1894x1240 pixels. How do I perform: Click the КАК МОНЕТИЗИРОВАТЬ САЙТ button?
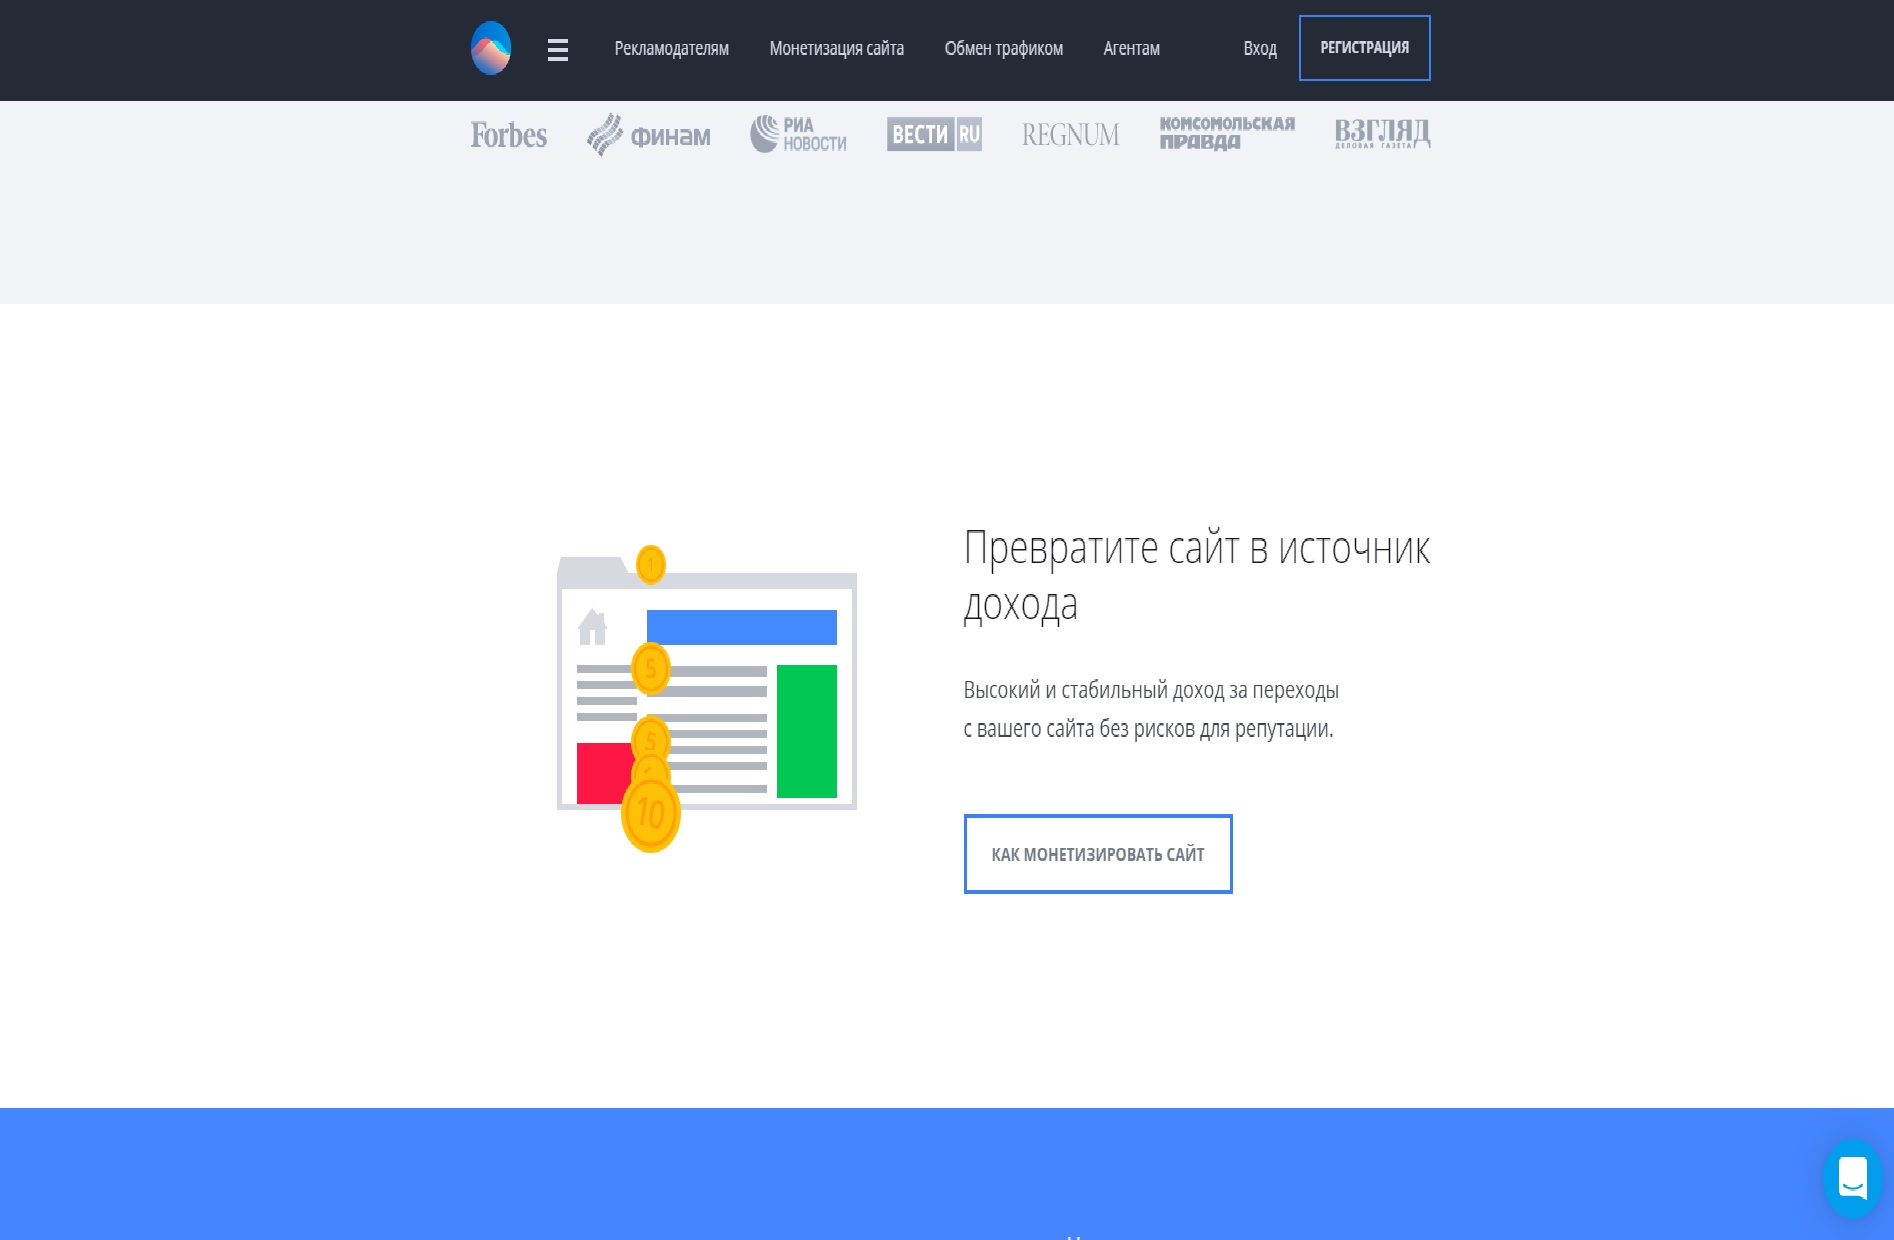coord(1098,854)
